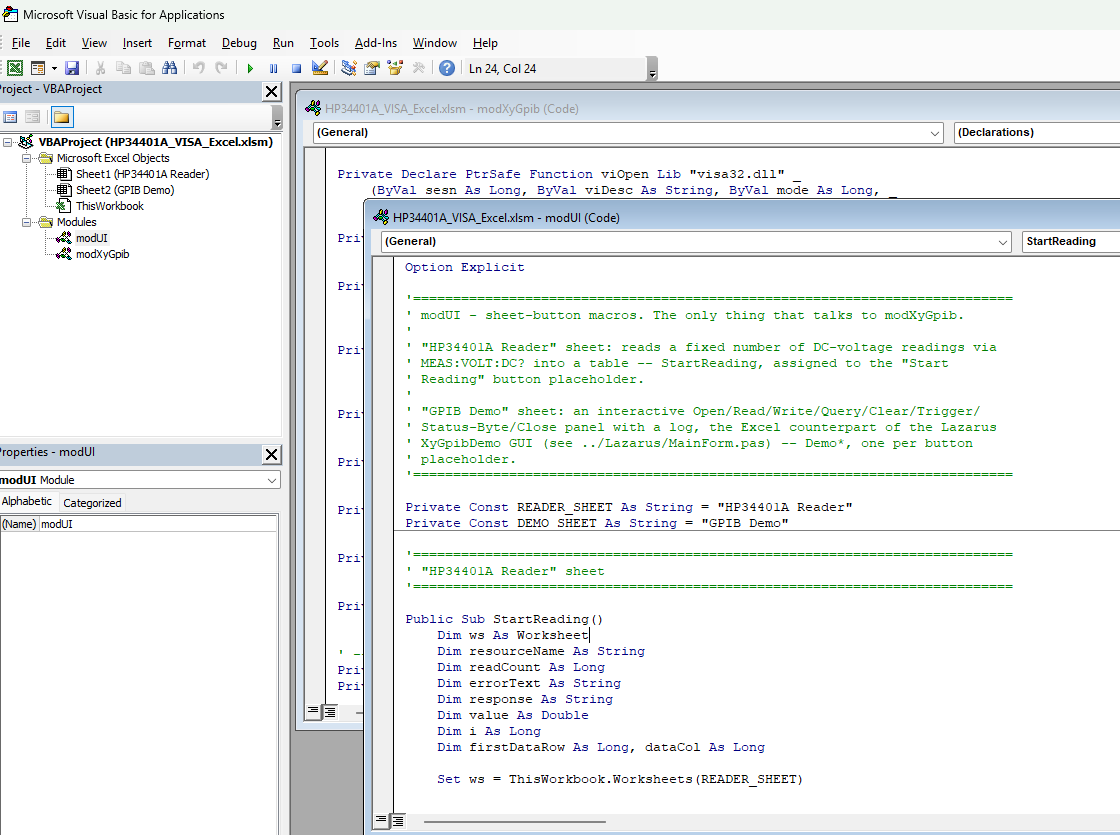The height and width of the screenshot is (835, 1120).
Task: Open the File menu
Action: coord(21,43)
